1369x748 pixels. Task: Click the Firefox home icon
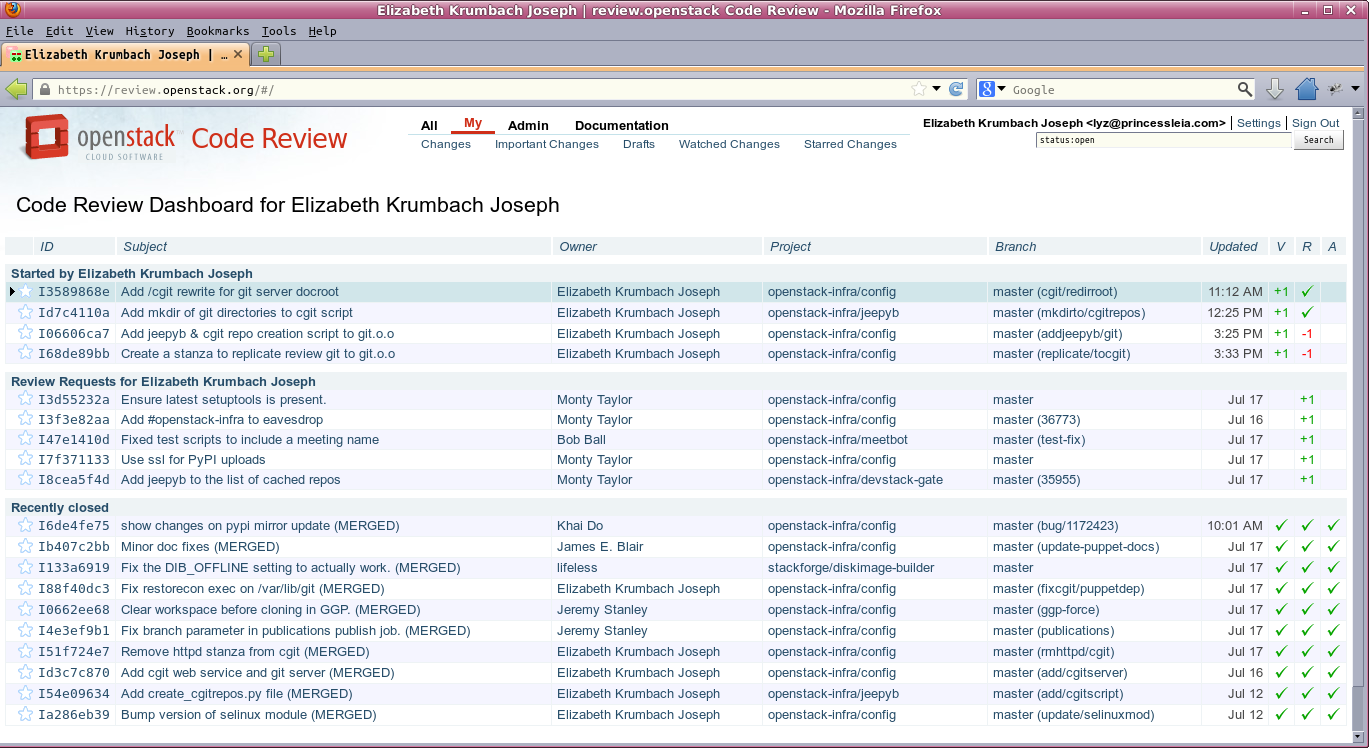[1306, 89]
